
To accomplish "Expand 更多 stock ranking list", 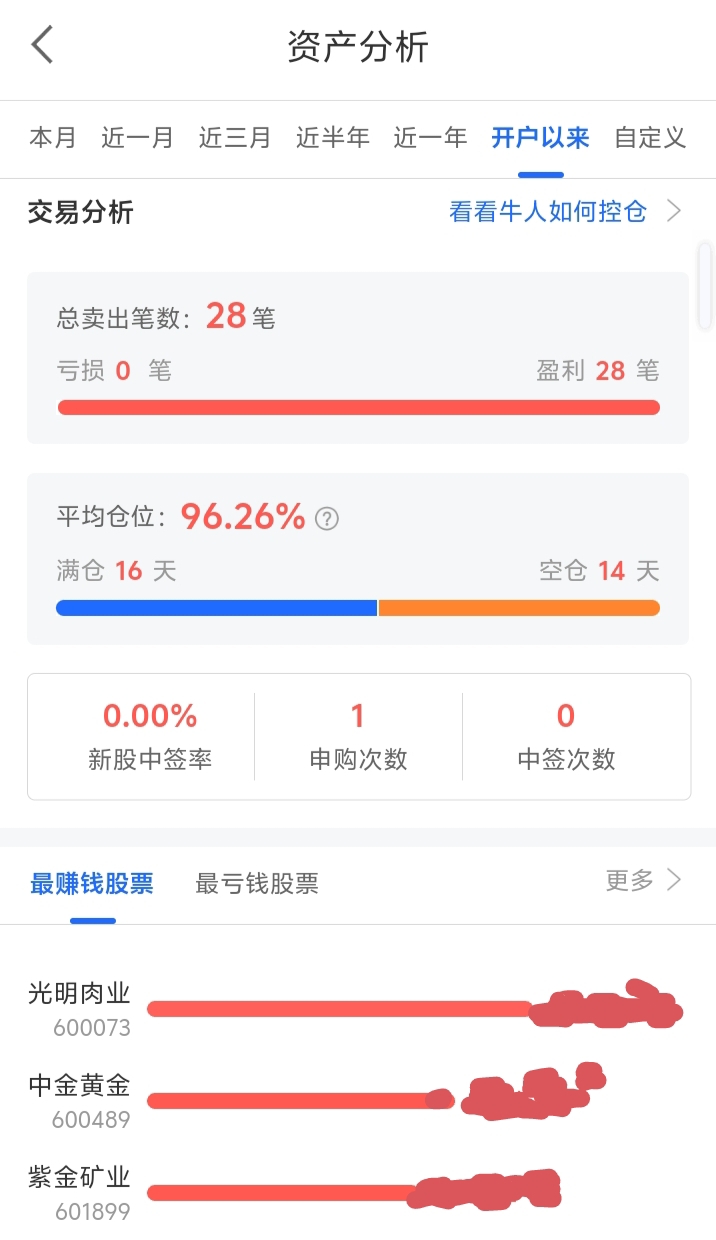I will click(643, 880).
